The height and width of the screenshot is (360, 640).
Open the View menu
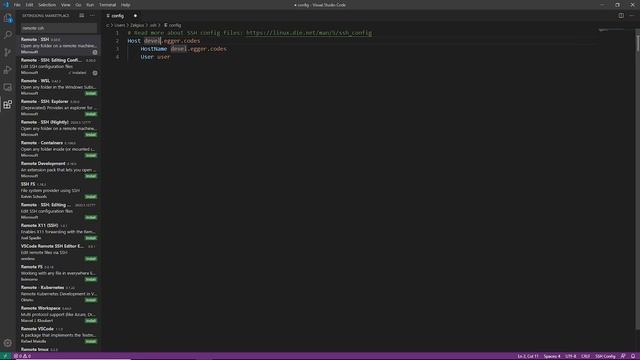tap(65, 5)
